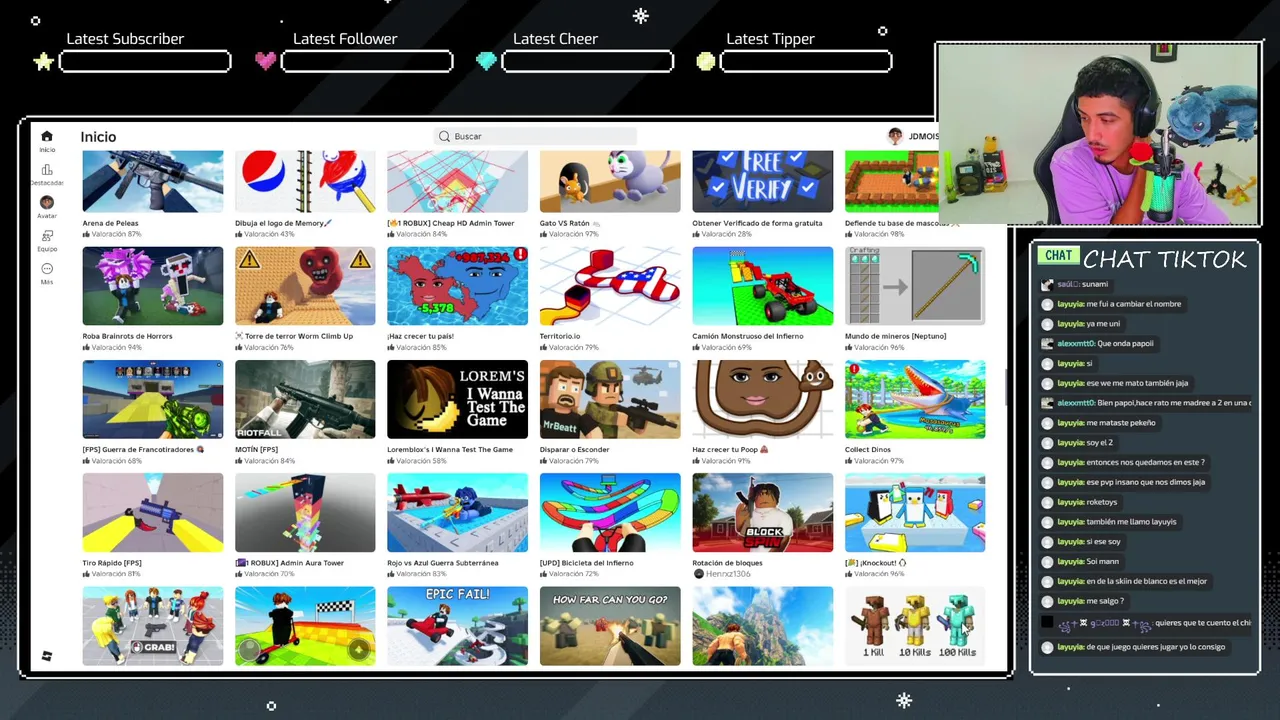This screenshot has height=720, width=1280.
Task: Open the Haz crecer tu Poop thumbnail
Action: 762,399
